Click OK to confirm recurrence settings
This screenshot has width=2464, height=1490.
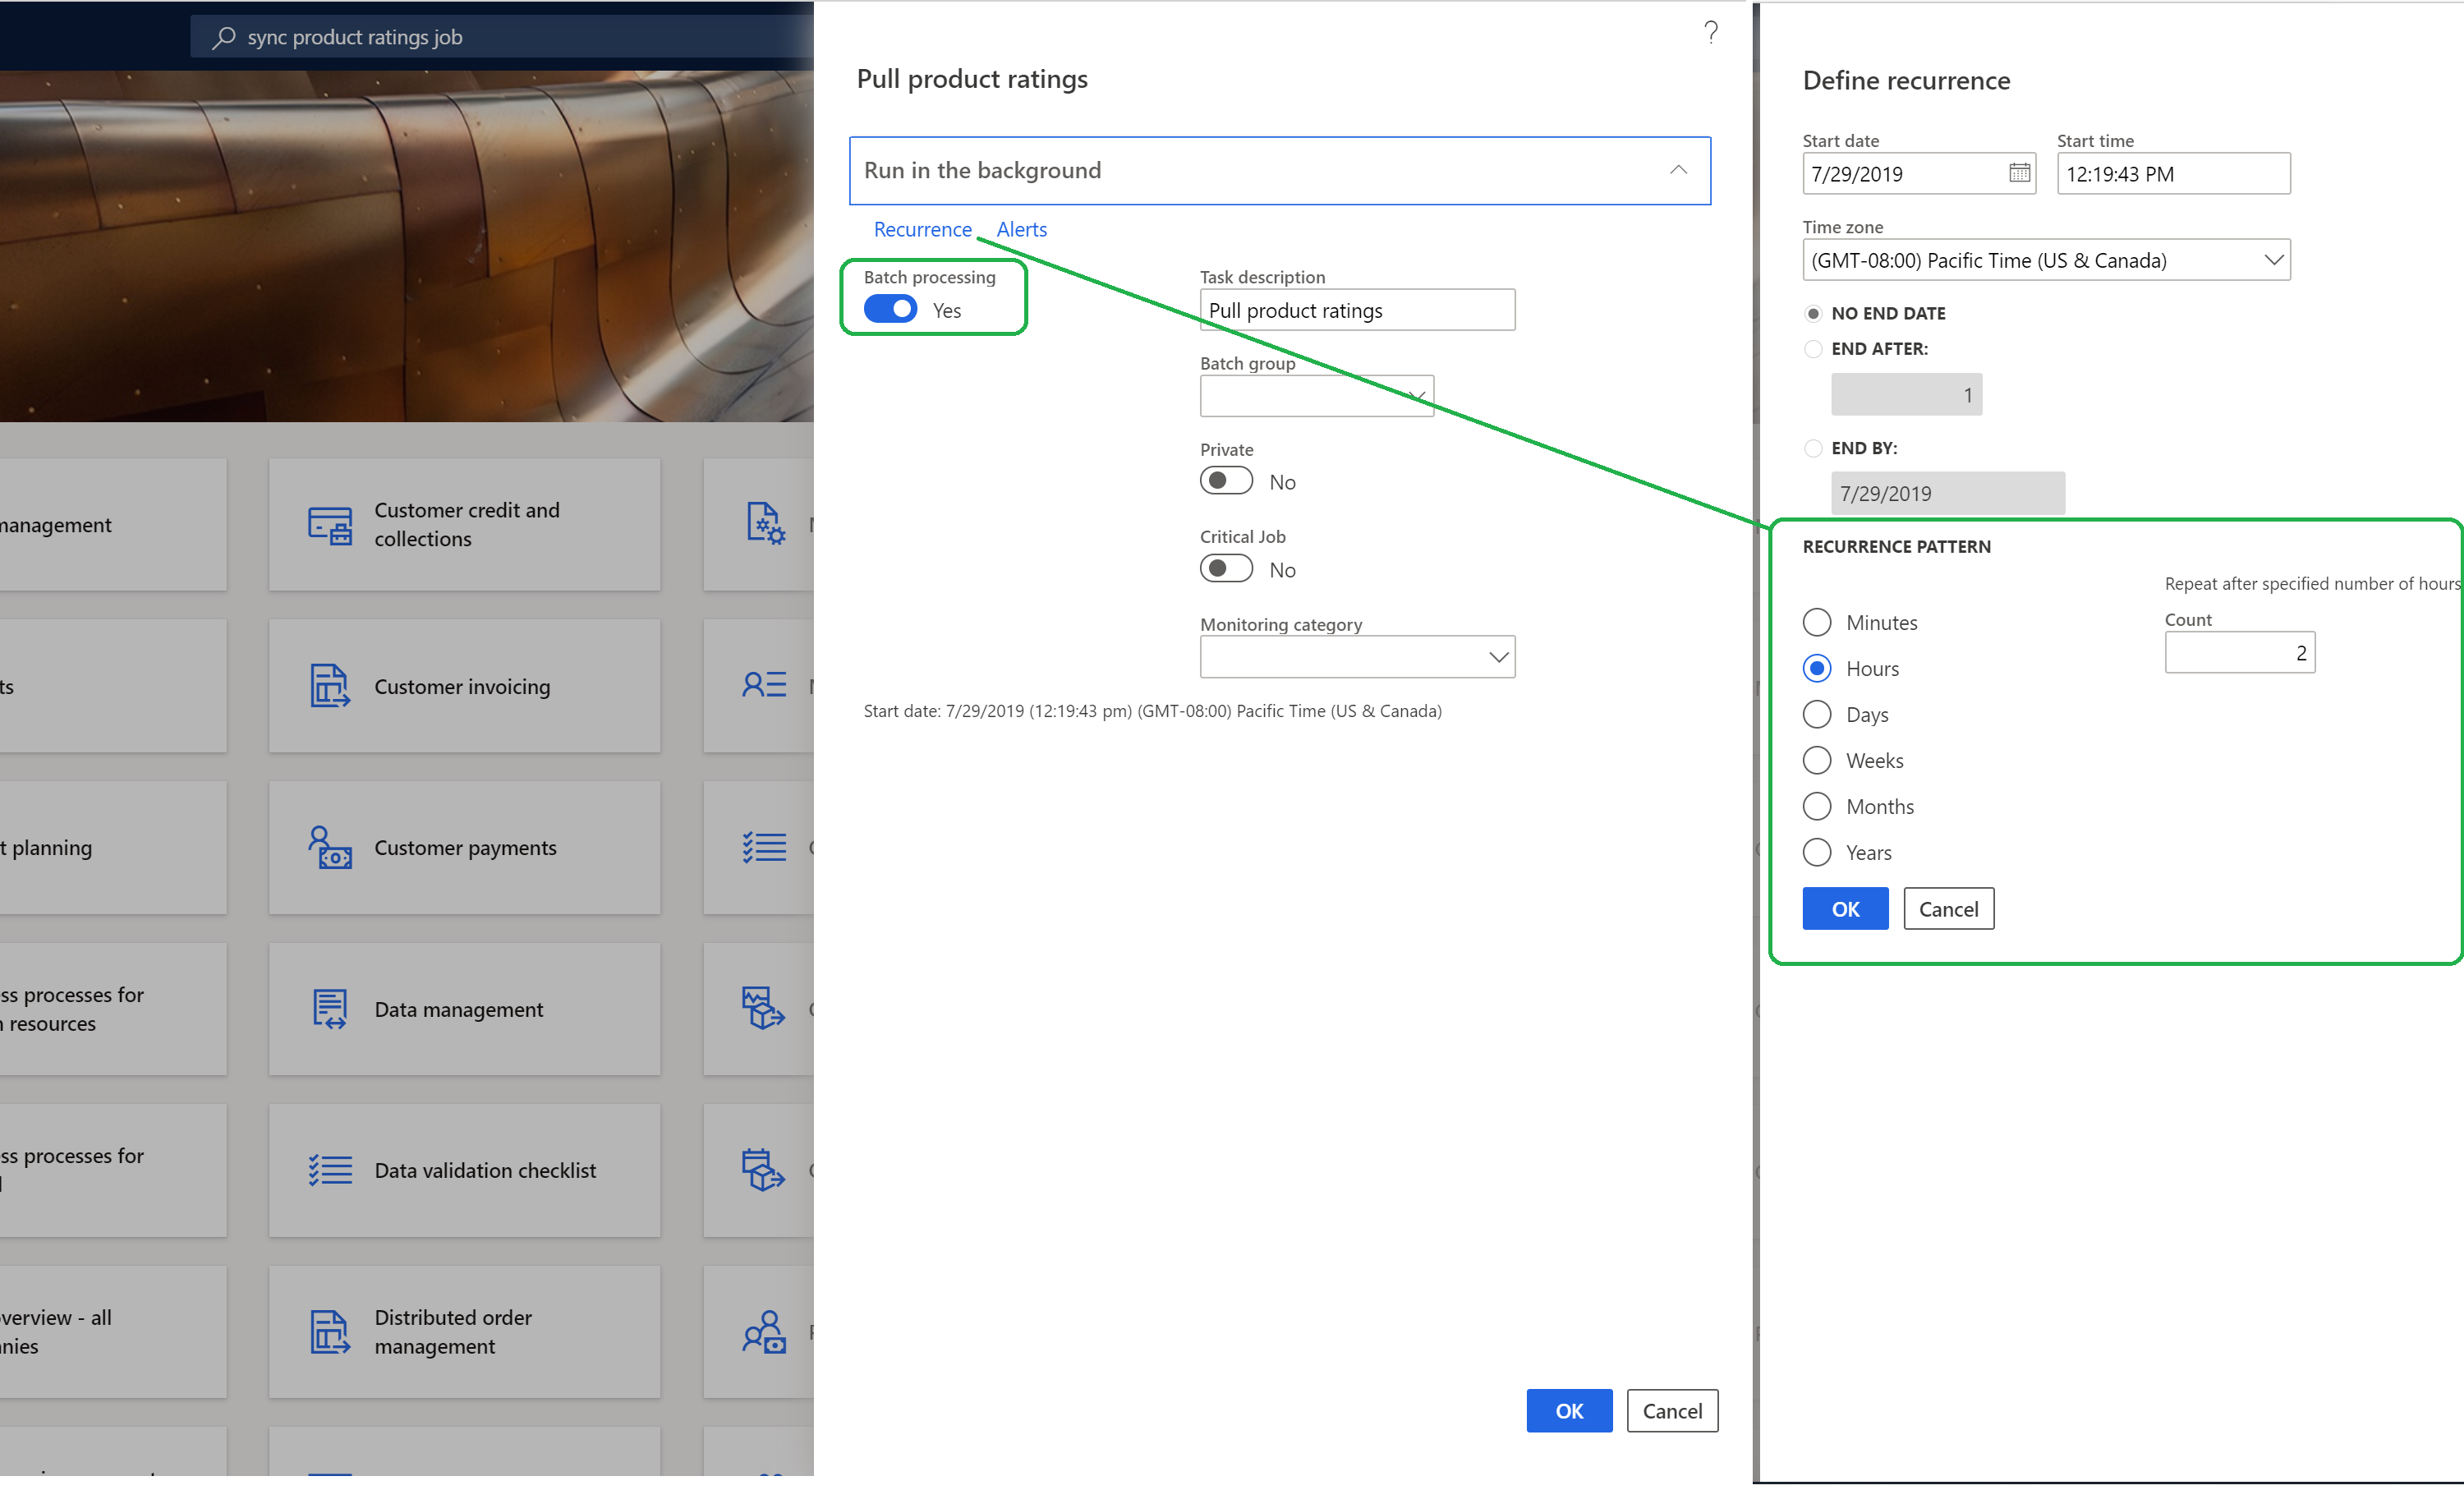(1845, 908)
